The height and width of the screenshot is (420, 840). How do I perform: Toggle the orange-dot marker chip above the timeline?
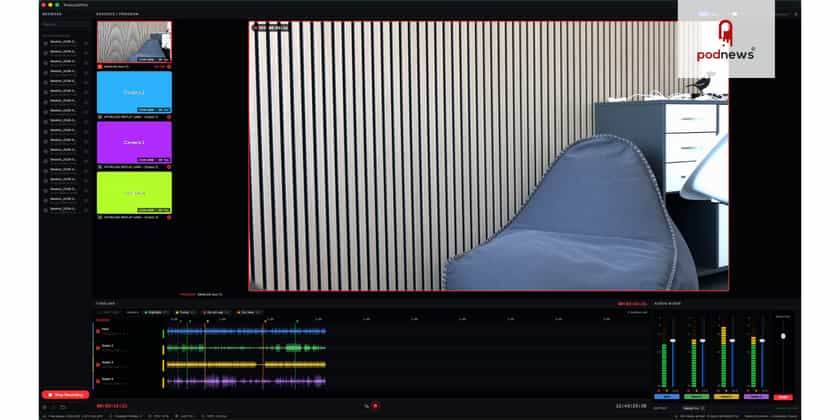pos(249,312)
